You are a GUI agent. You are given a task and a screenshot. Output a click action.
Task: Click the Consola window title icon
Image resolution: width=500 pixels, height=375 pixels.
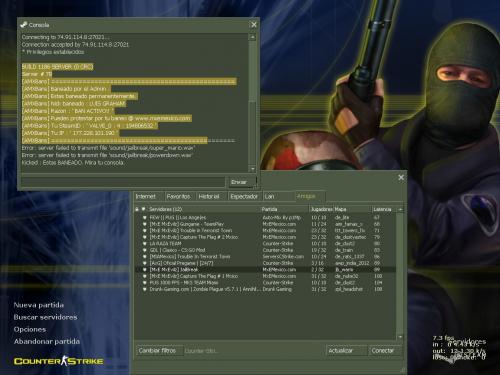[x=24, y=25]
